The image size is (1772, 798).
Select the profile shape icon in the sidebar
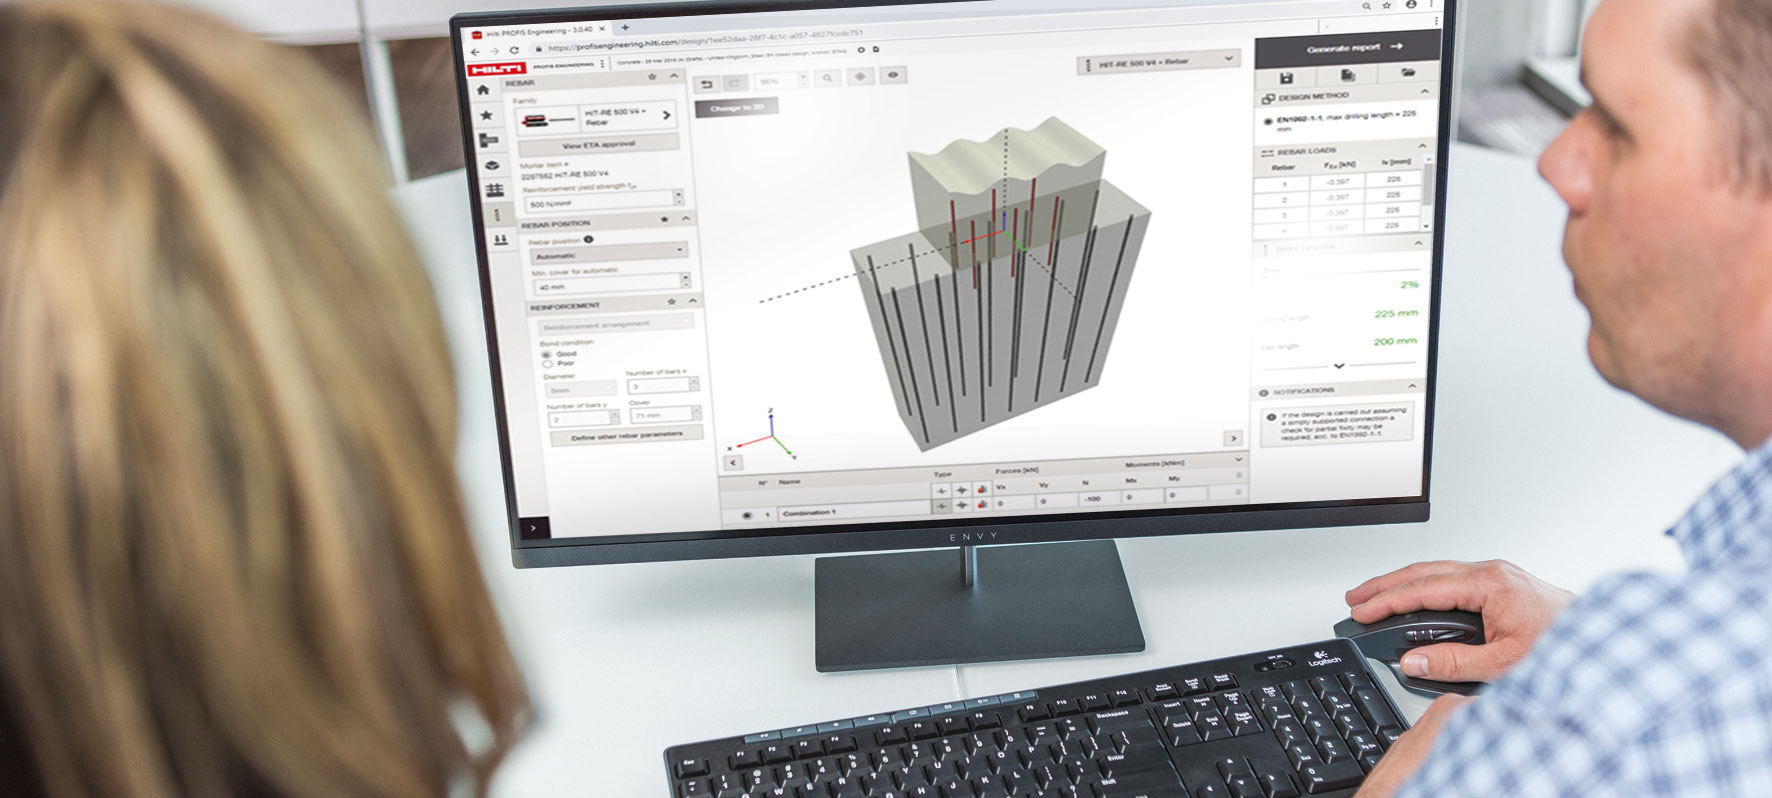coord(488,140)
